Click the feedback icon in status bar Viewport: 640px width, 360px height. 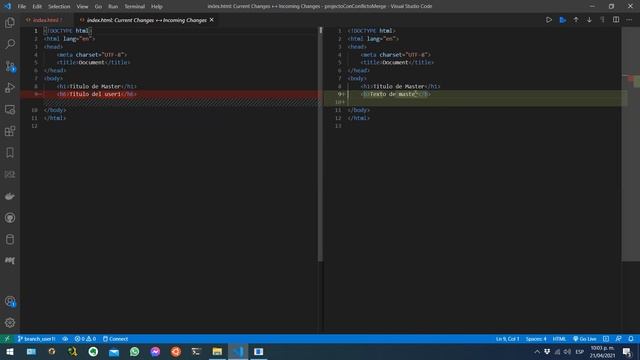619,339
